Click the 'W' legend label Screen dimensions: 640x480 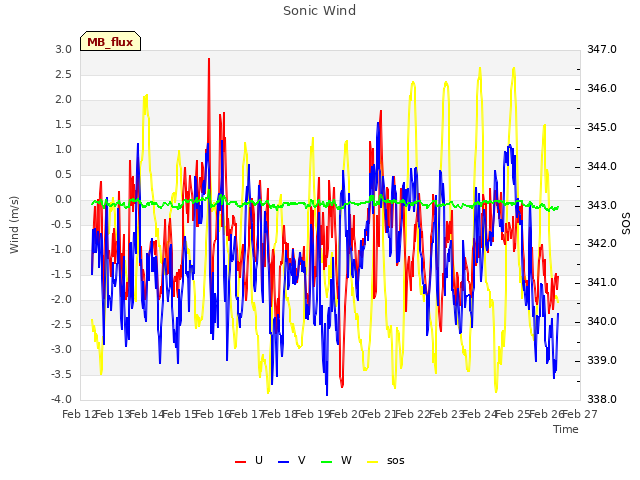point(346,460)
